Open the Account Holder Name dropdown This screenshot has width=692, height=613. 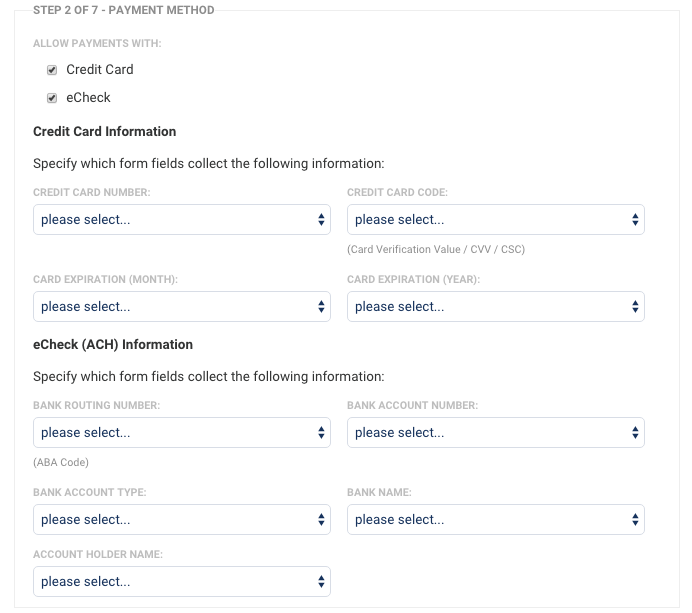[182, 581]
